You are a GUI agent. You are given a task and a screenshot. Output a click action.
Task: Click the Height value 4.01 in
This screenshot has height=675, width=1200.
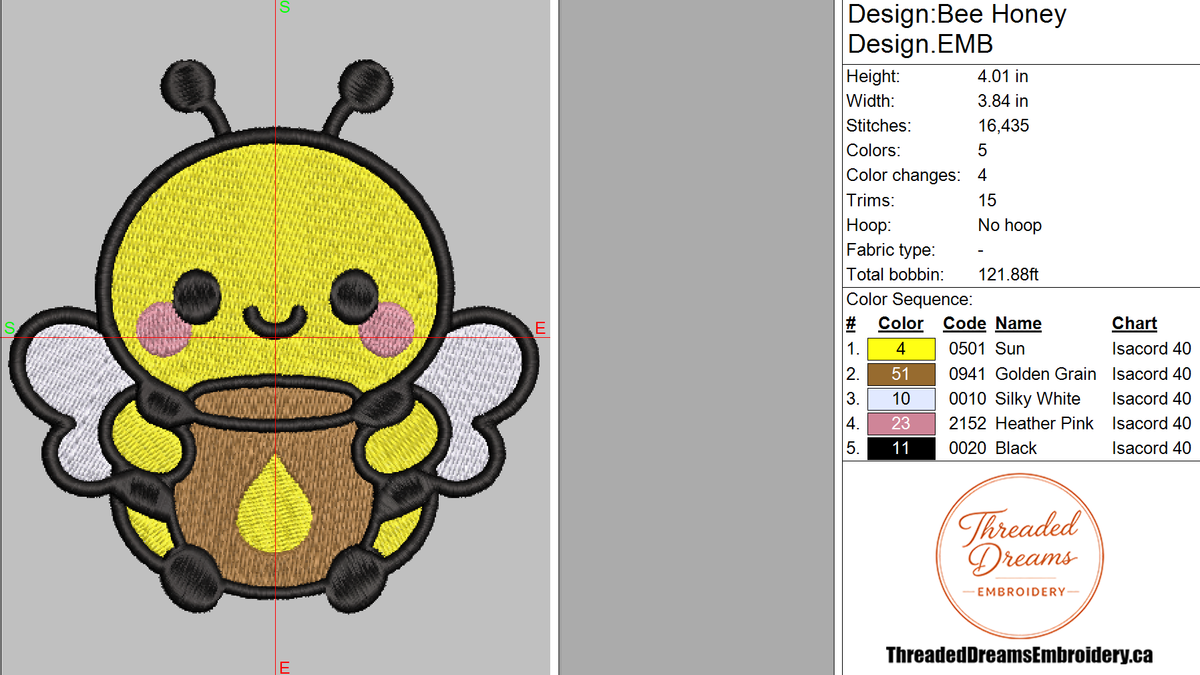(x=1003, y=76)
